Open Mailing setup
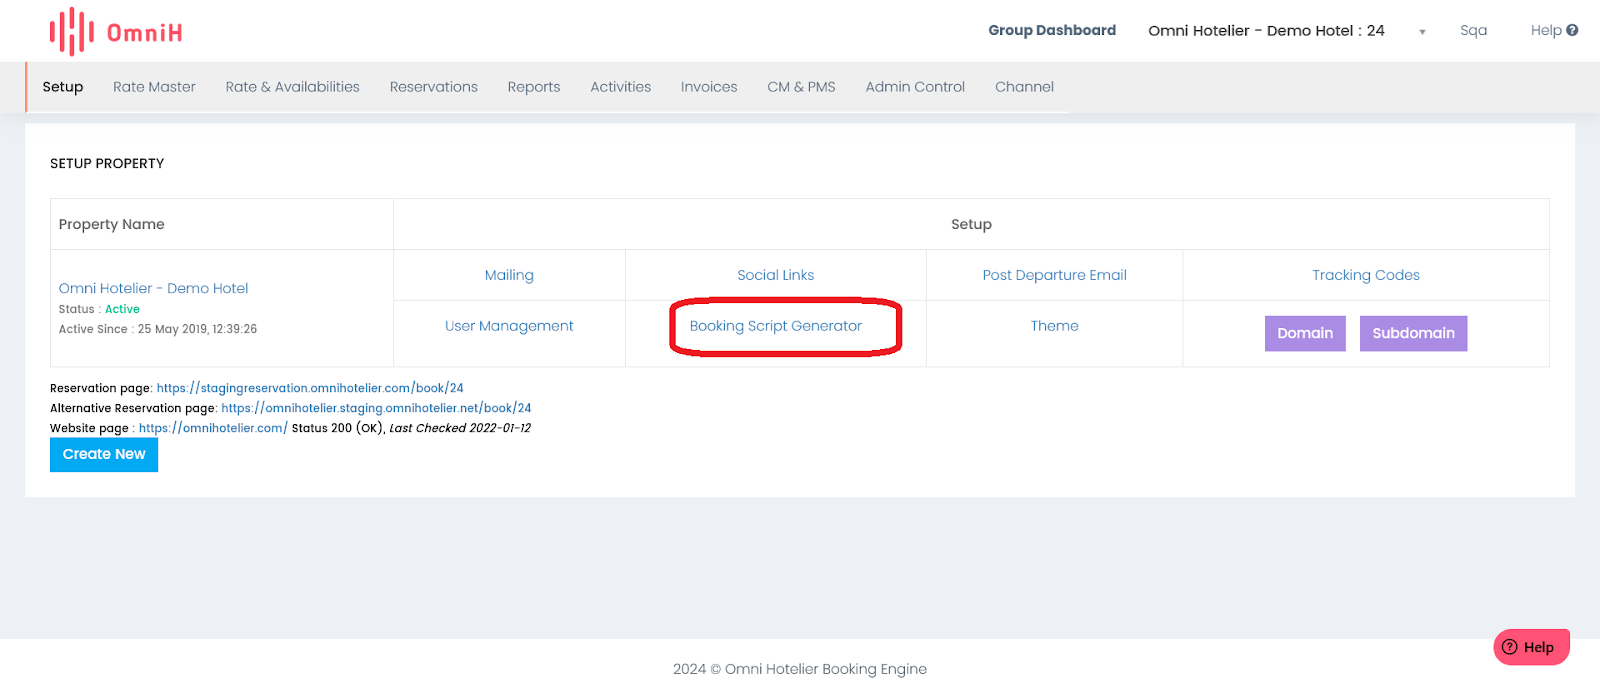 pyautogui.click(x=509, y=275)
